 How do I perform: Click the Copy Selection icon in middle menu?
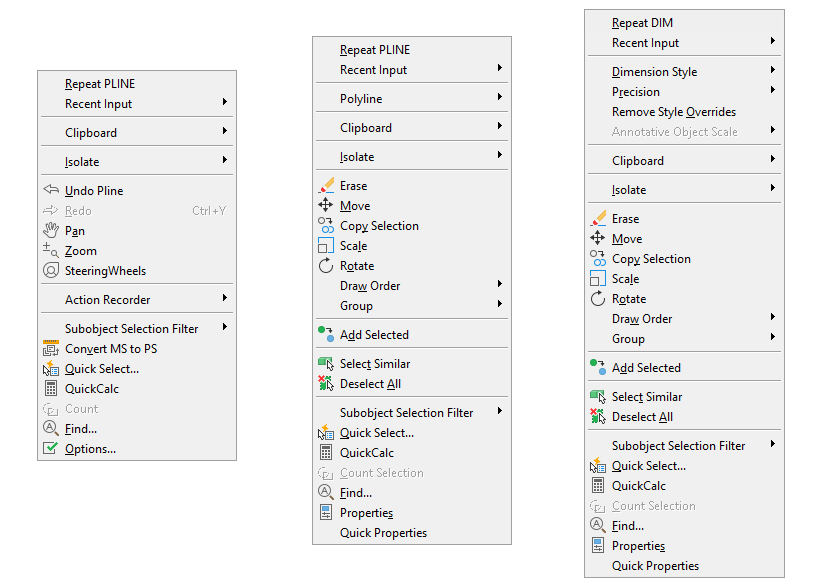pos(326,225)
